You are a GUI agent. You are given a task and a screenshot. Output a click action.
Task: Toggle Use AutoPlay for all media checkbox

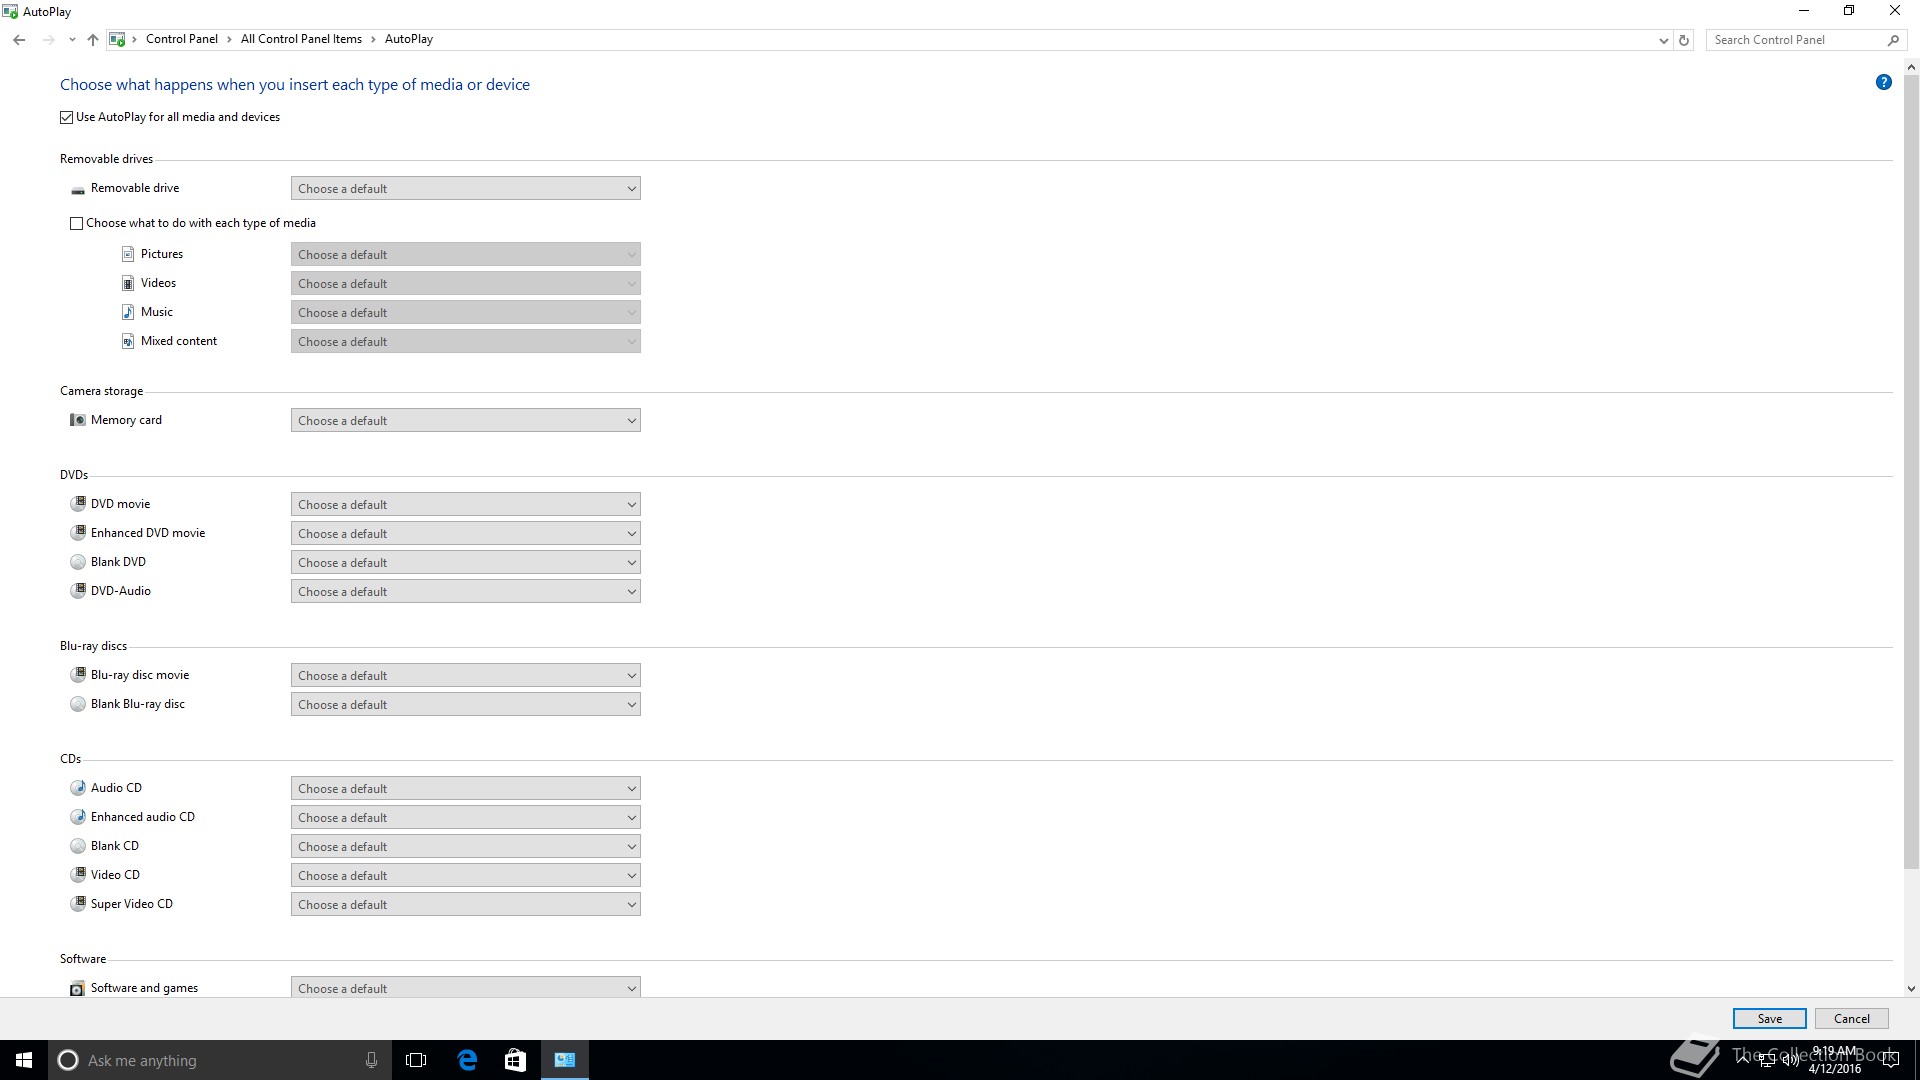tap(67, 117)
